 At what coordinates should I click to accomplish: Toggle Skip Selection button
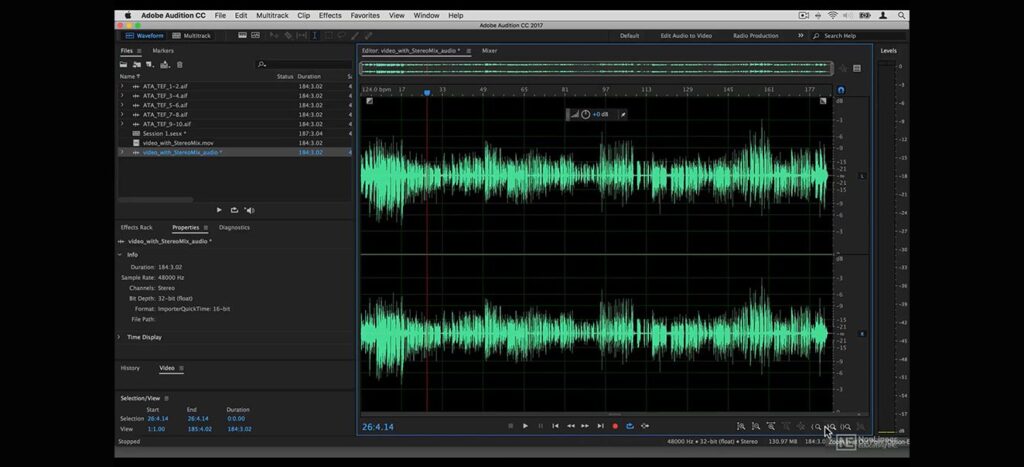(x=645, y=426)
